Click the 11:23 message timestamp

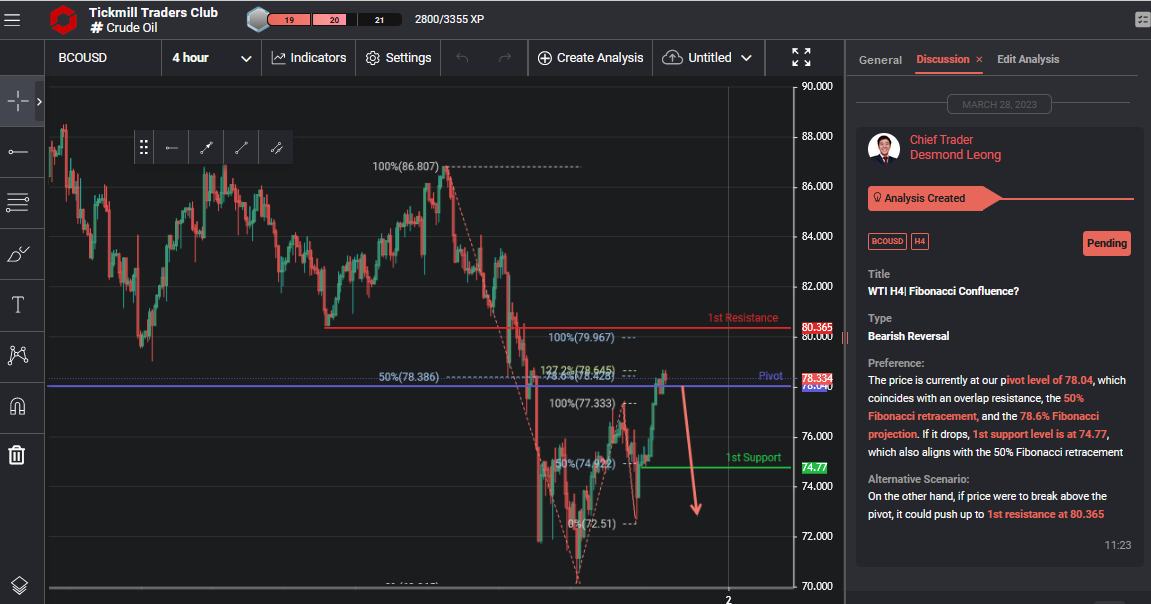1117,545
